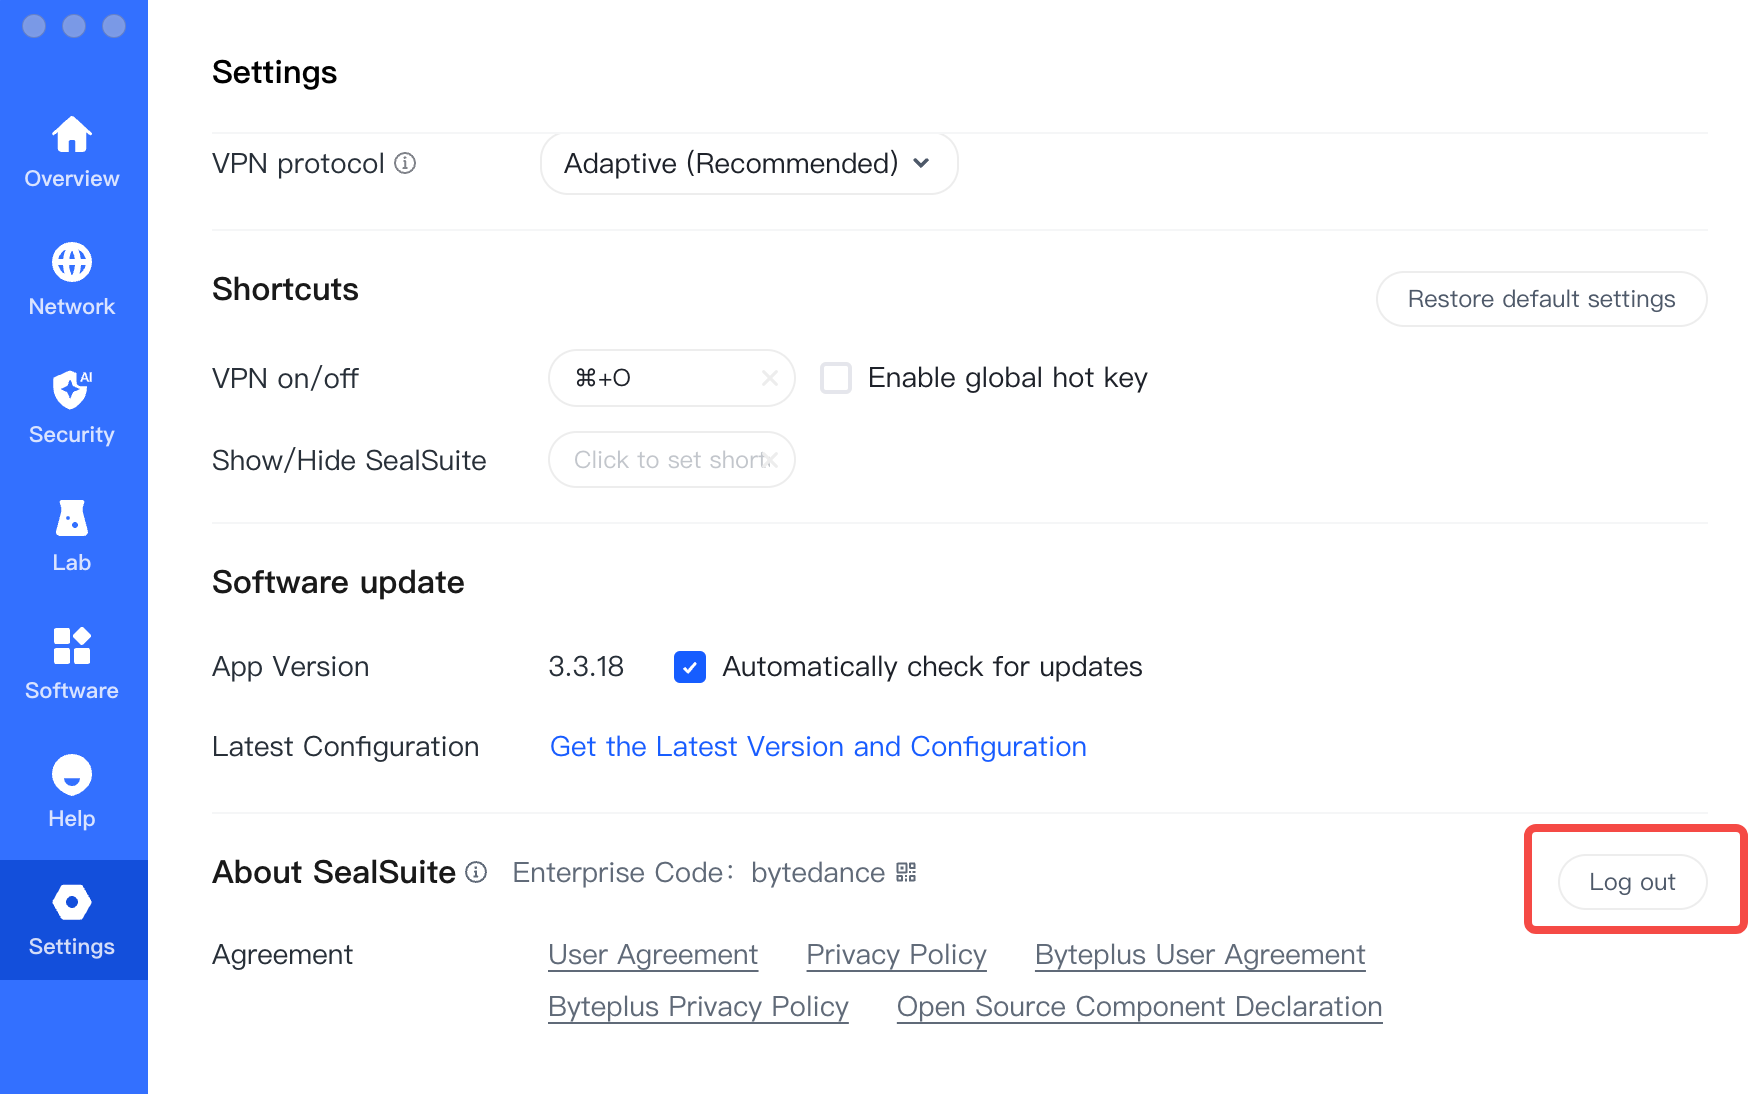
Task: Click Restore default settings button
Action: (1541, 299)
